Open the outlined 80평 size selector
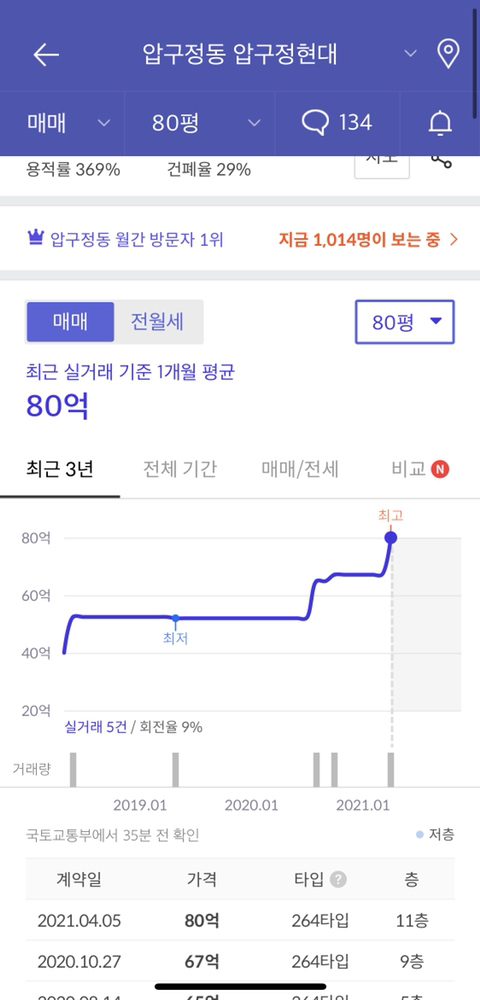The image size is (480, 1000). point(405,322)
